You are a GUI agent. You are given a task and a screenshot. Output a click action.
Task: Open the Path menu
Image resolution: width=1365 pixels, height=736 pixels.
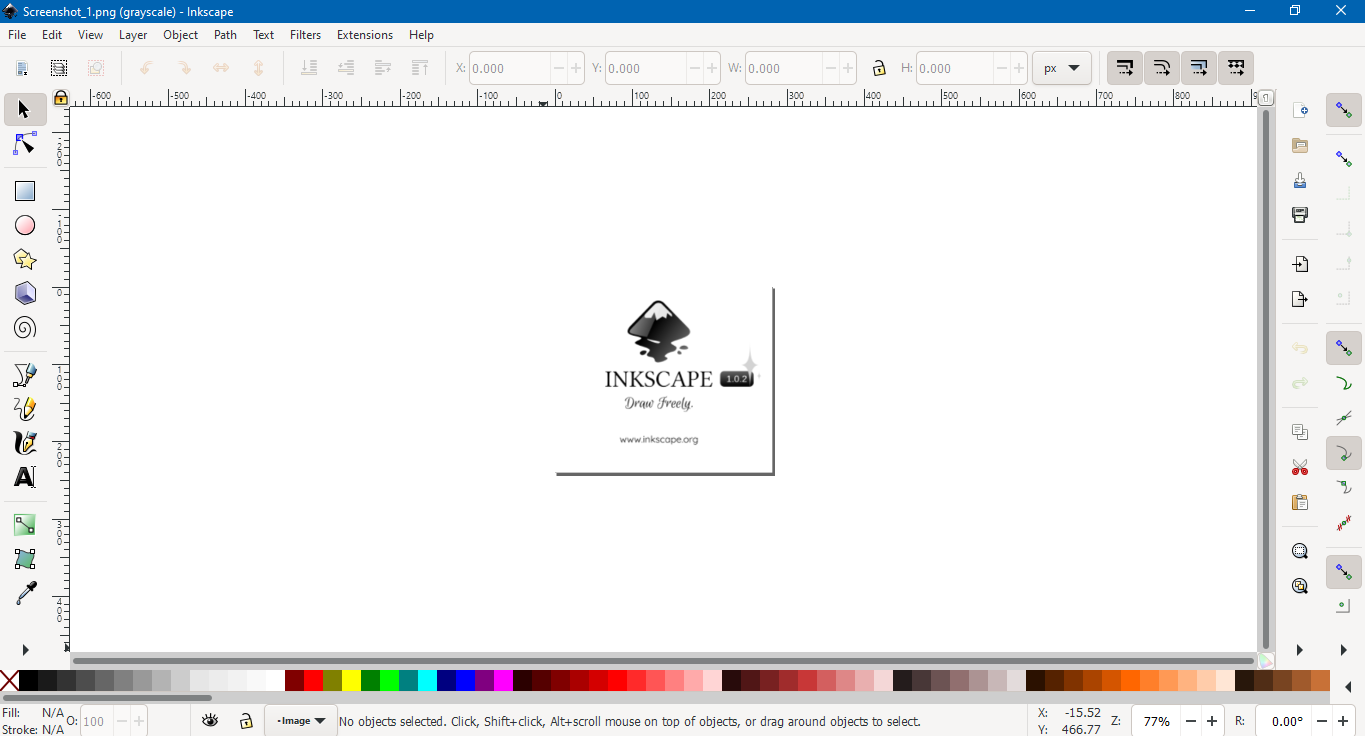pyautogui.click(x=226, y=34)
